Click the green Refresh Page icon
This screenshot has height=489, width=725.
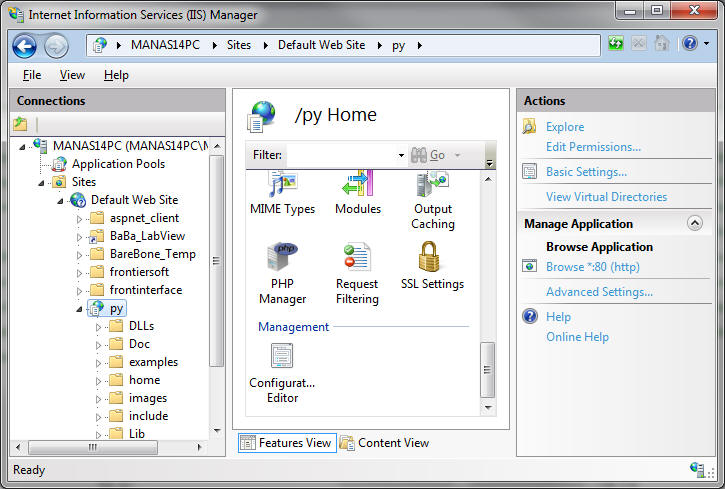[x=615, y=44]
